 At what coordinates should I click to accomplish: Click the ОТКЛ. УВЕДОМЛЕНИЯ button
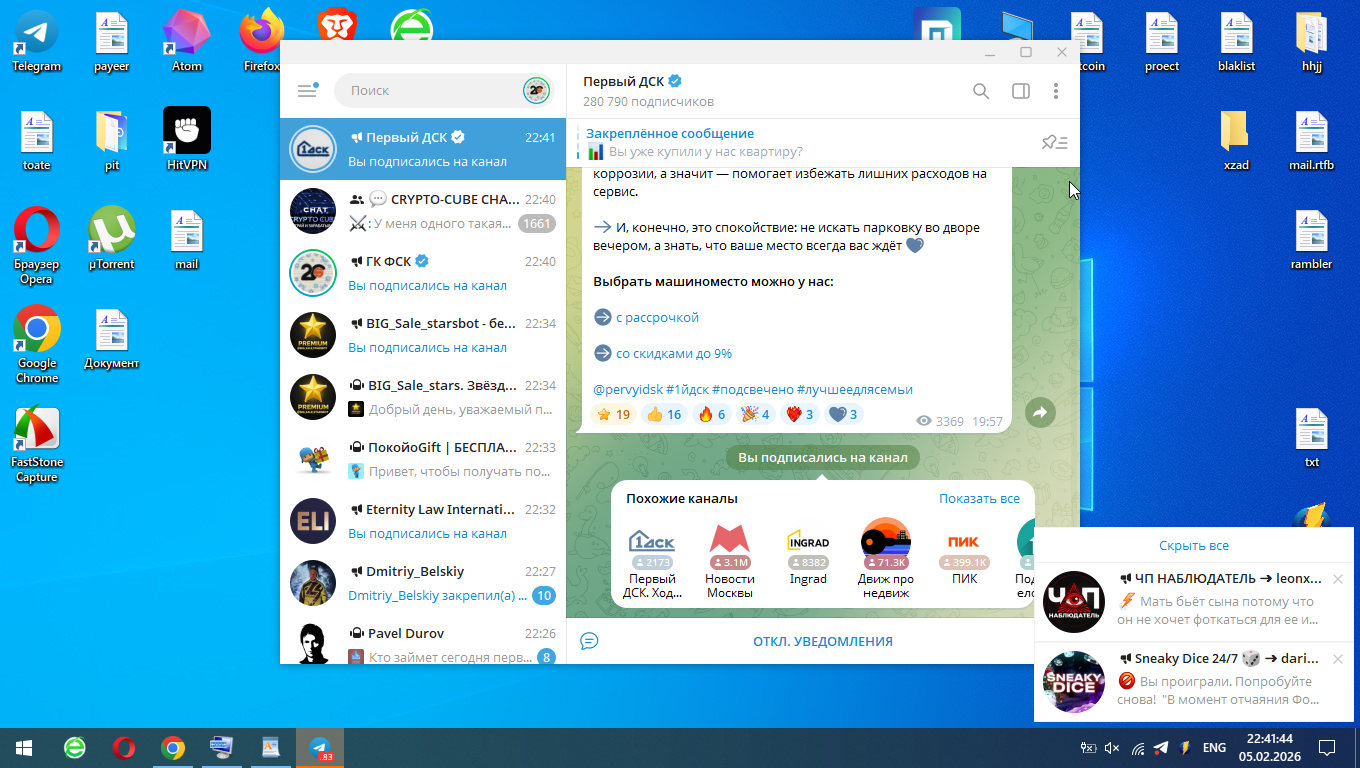(823, 641)
